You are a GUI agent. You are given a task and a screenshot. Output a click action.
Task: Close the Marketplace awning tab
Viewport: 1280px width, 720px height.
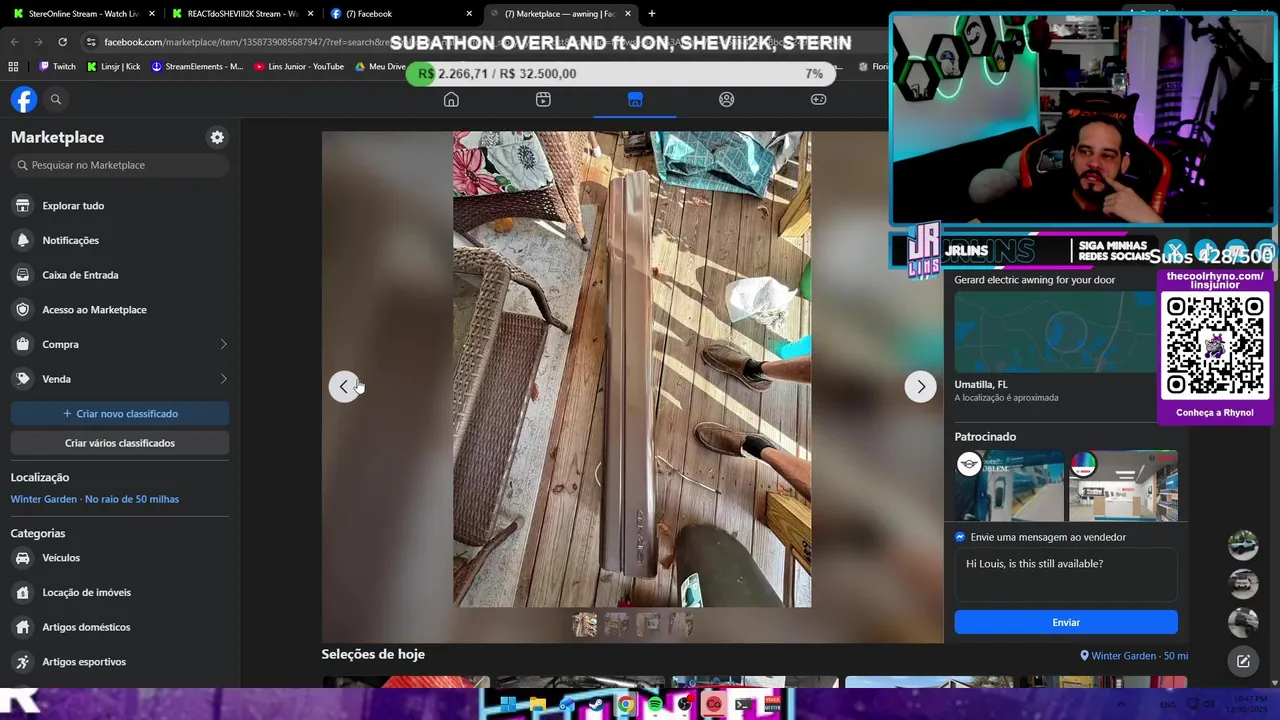click(627, 14)
